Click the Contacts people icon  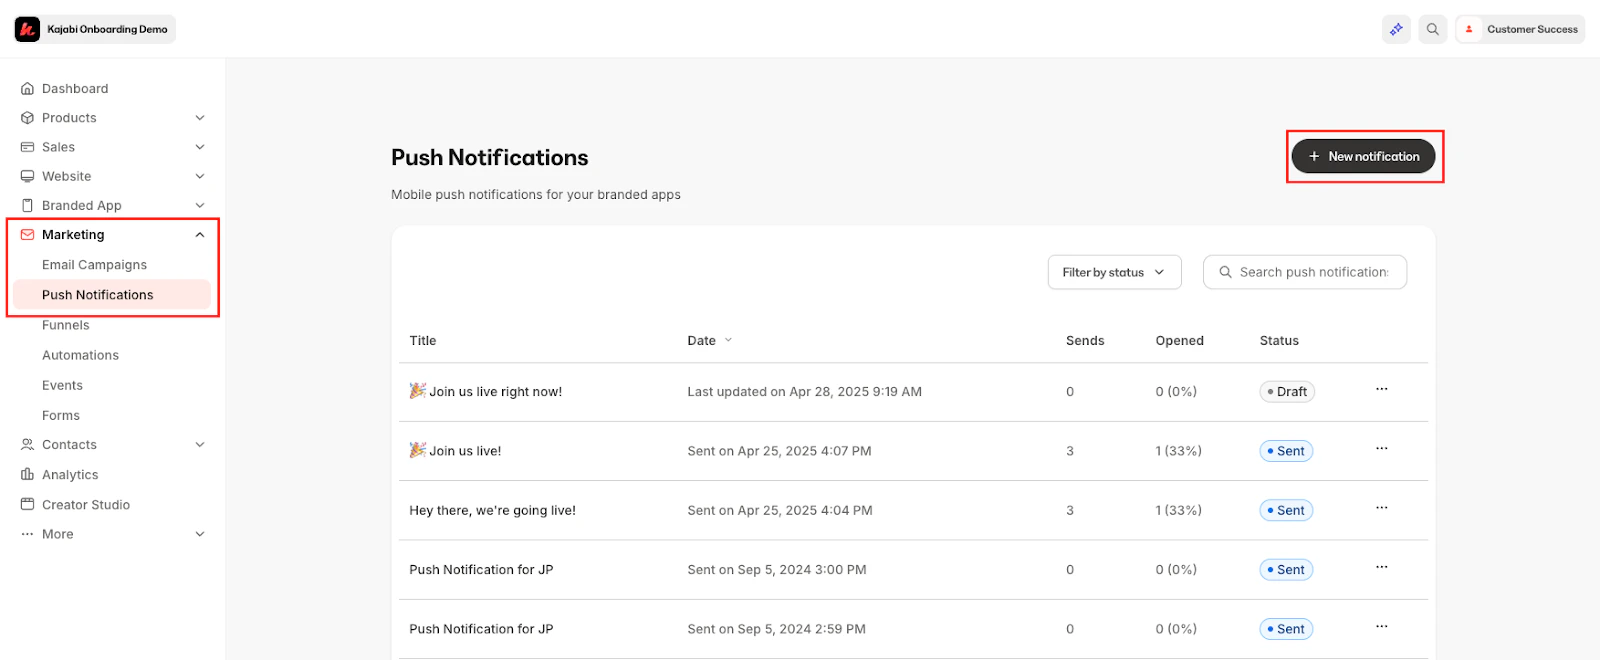[28, 445]
